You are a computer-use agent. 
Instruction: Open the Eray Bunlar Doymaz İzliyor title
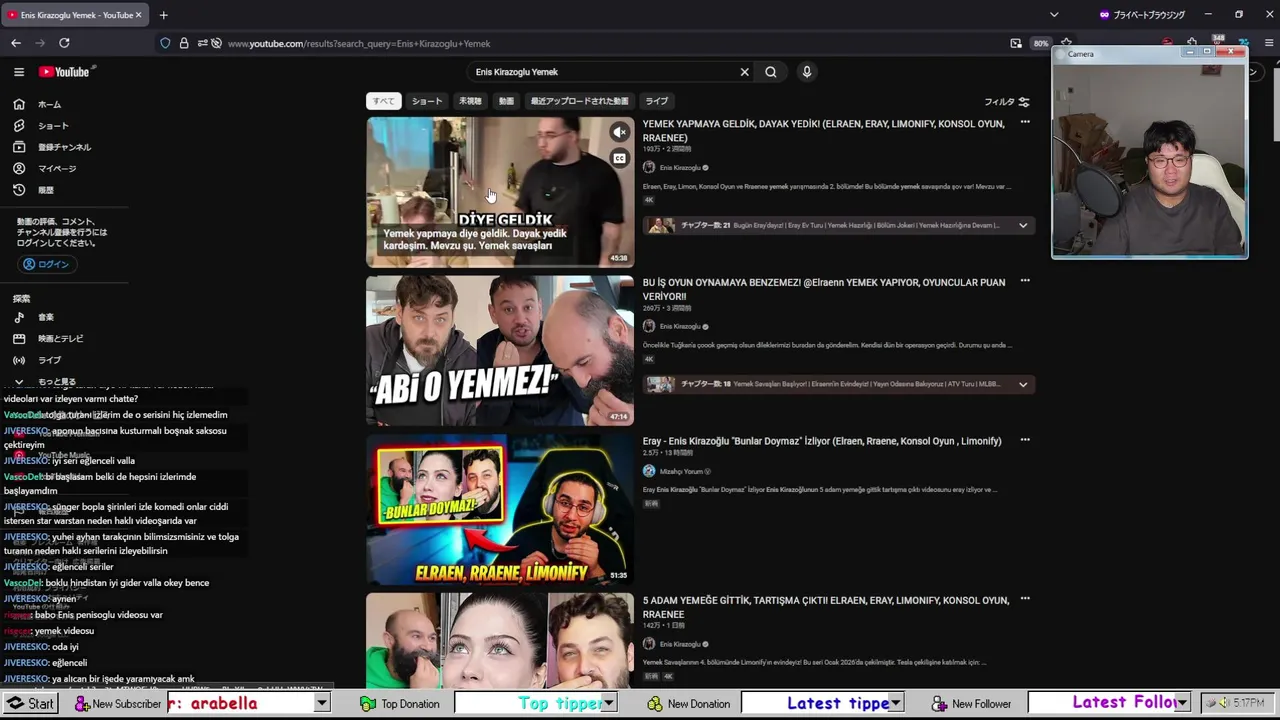pyautogui.click(x=822, y=441)
